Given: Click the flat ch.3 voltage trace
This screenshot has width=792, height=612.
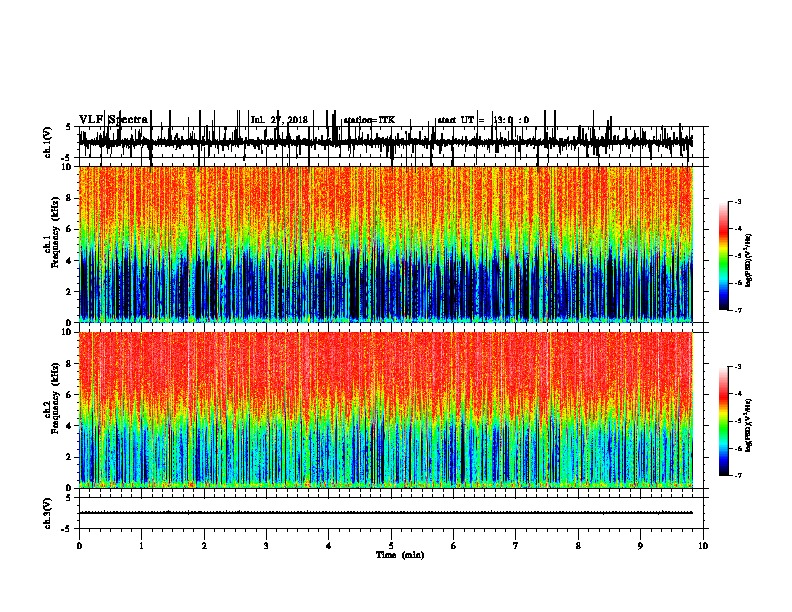Looking at the screenshot, I should 385,513.
